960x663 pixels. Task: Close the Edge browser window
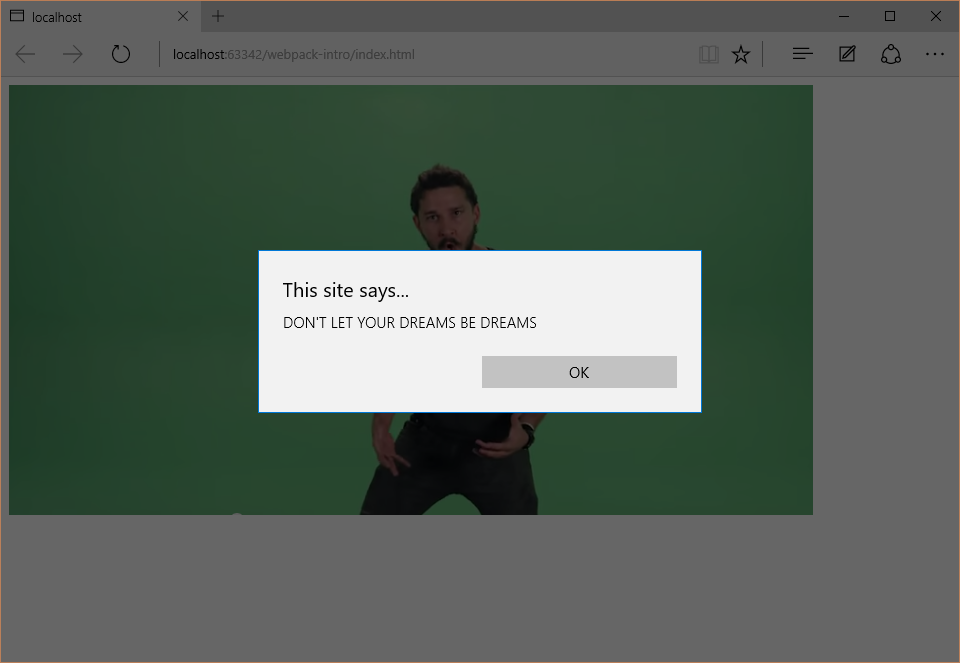pyautogui.click(x=936, y=17)
